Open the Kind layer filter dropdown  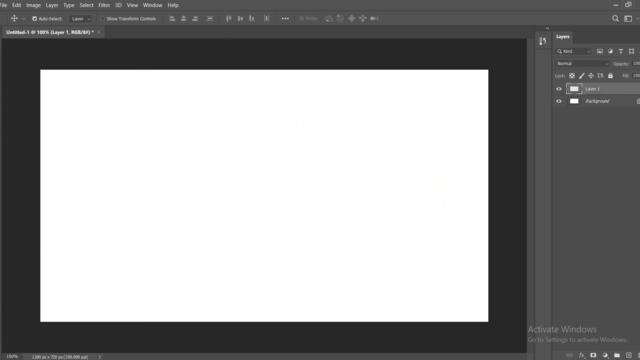tap(573, 51)
